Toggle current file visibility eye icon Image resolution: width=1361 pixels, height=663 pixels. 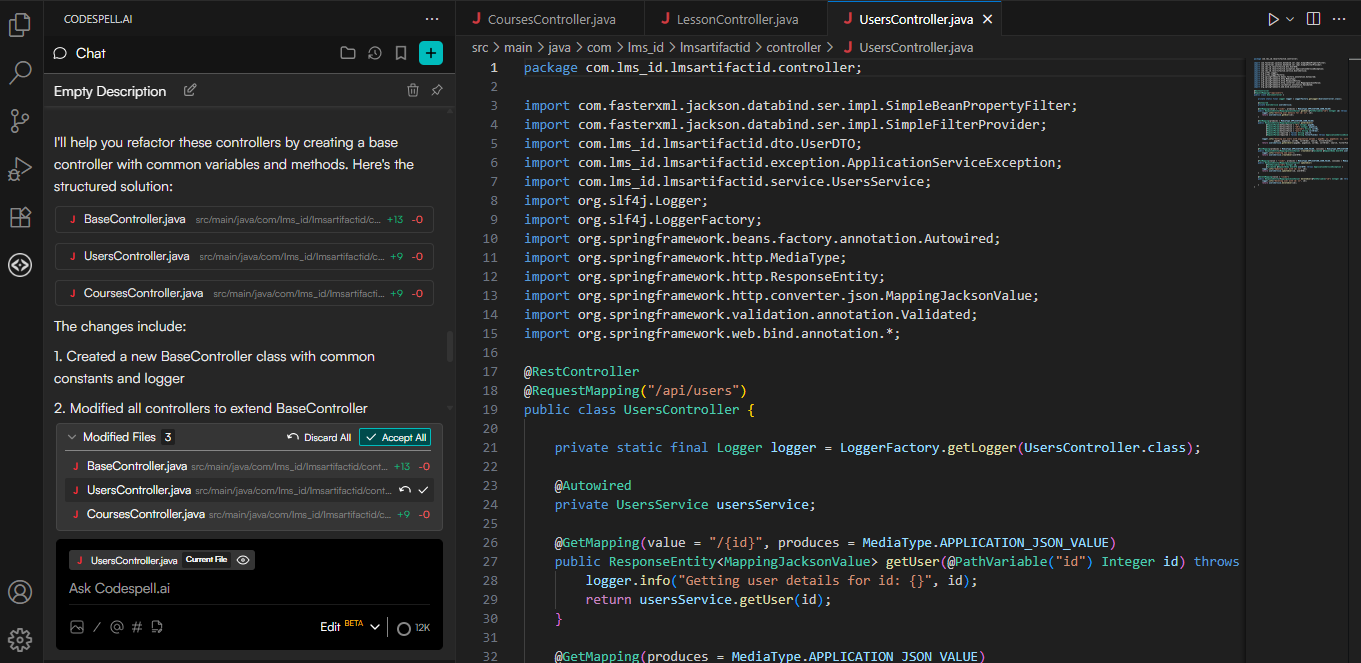pyautogui.click(x=243, y=560)
